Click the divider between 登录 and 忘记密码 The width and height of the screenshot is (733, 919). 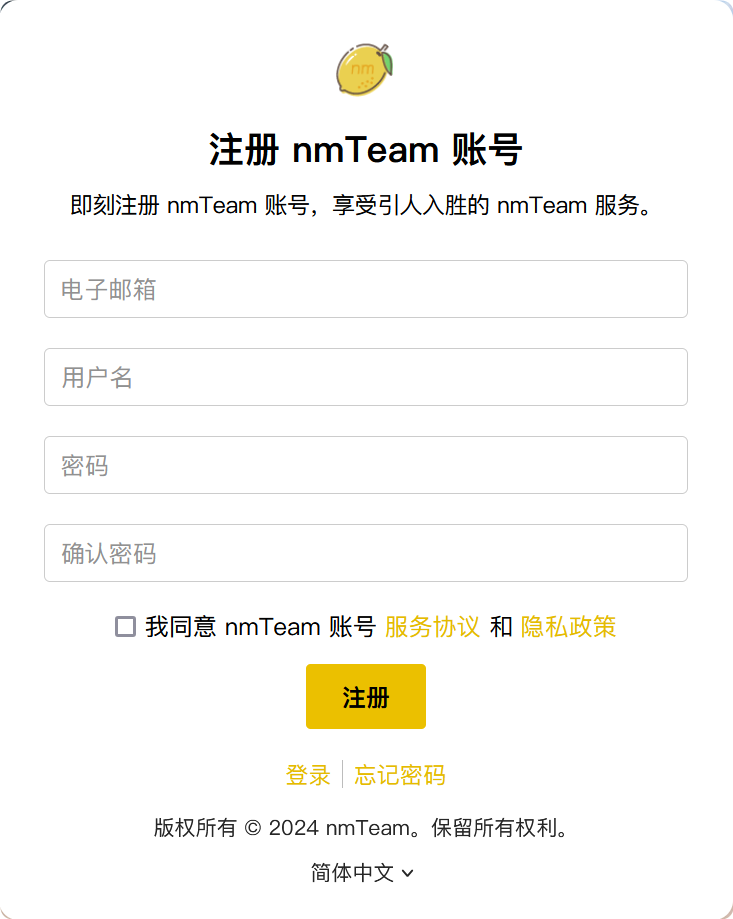pyautogui.click(x=343, y=775)
